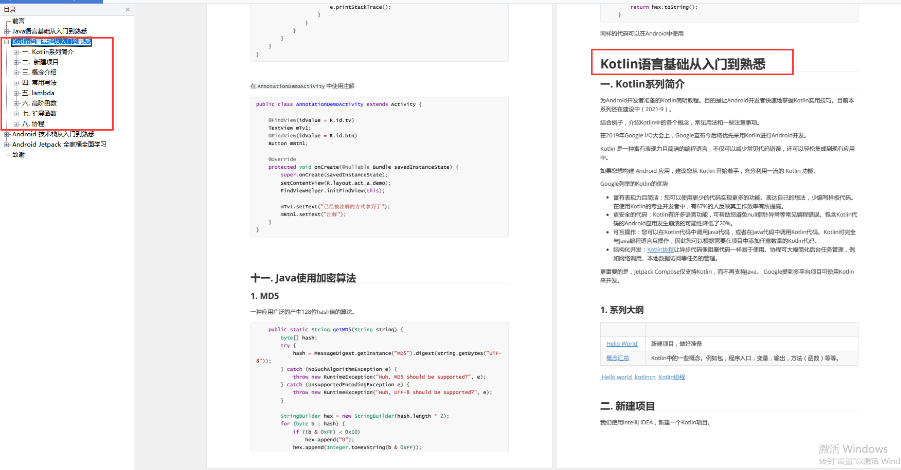This screenshot has width=901, height=470.
Task: Collapse the Kotlin语言基础 tree node
Action: coord(6,41)
